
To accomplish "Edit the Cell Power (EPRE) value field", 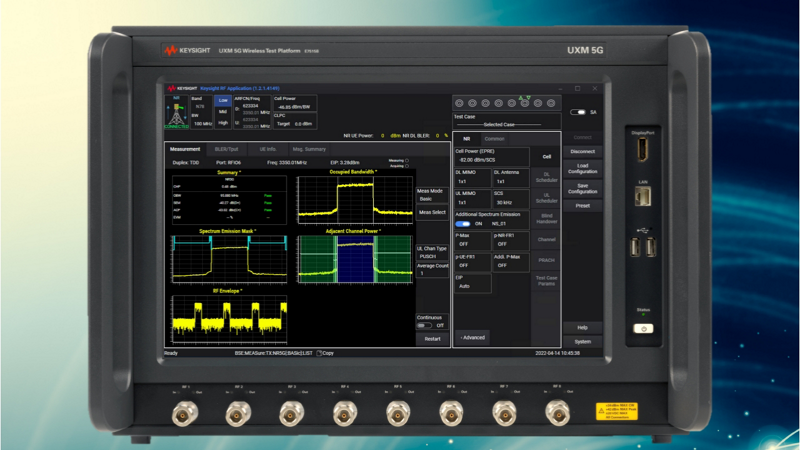I will click(491, 156).
